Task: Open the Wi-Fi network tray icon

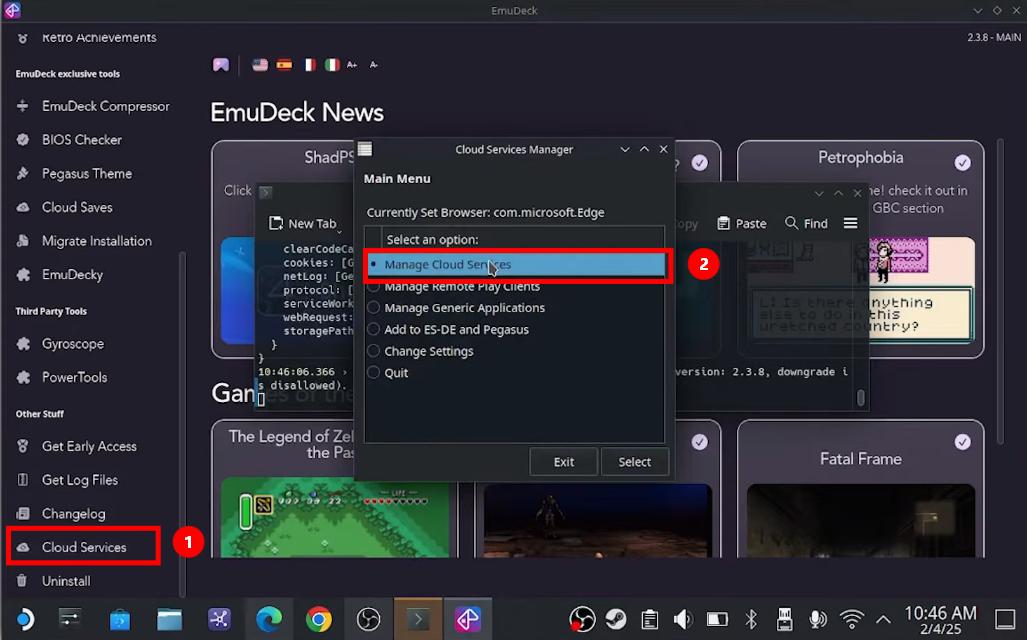Action: pos(852,619)
